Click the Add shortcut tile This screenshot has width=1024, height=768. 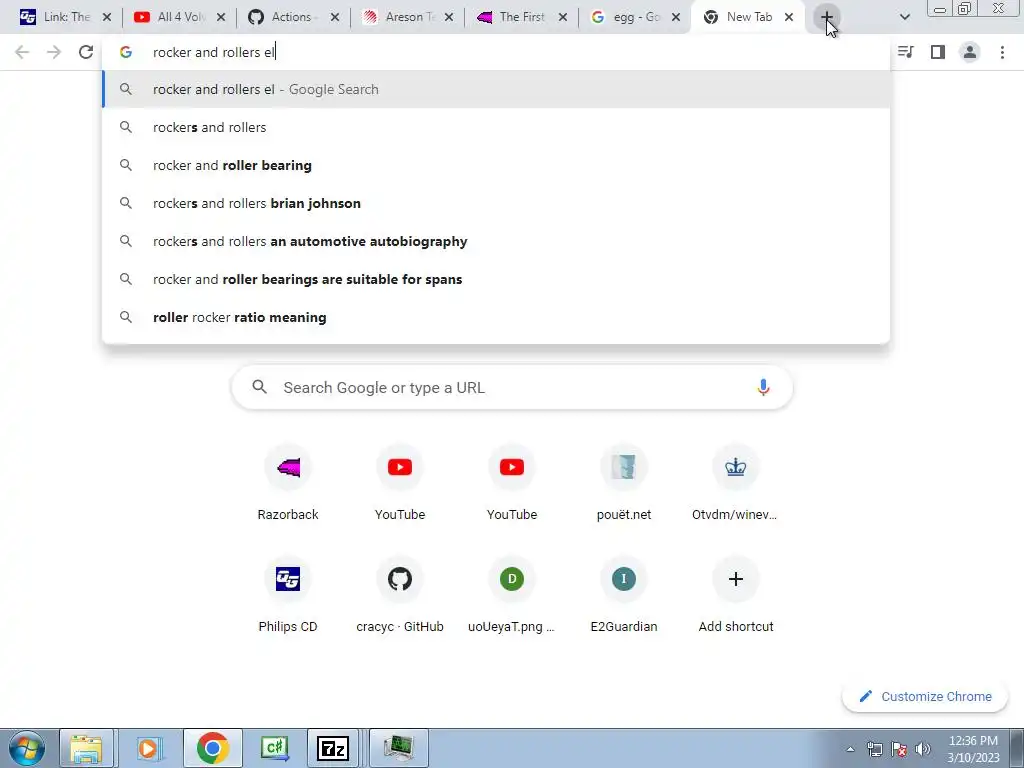(735, 596)
